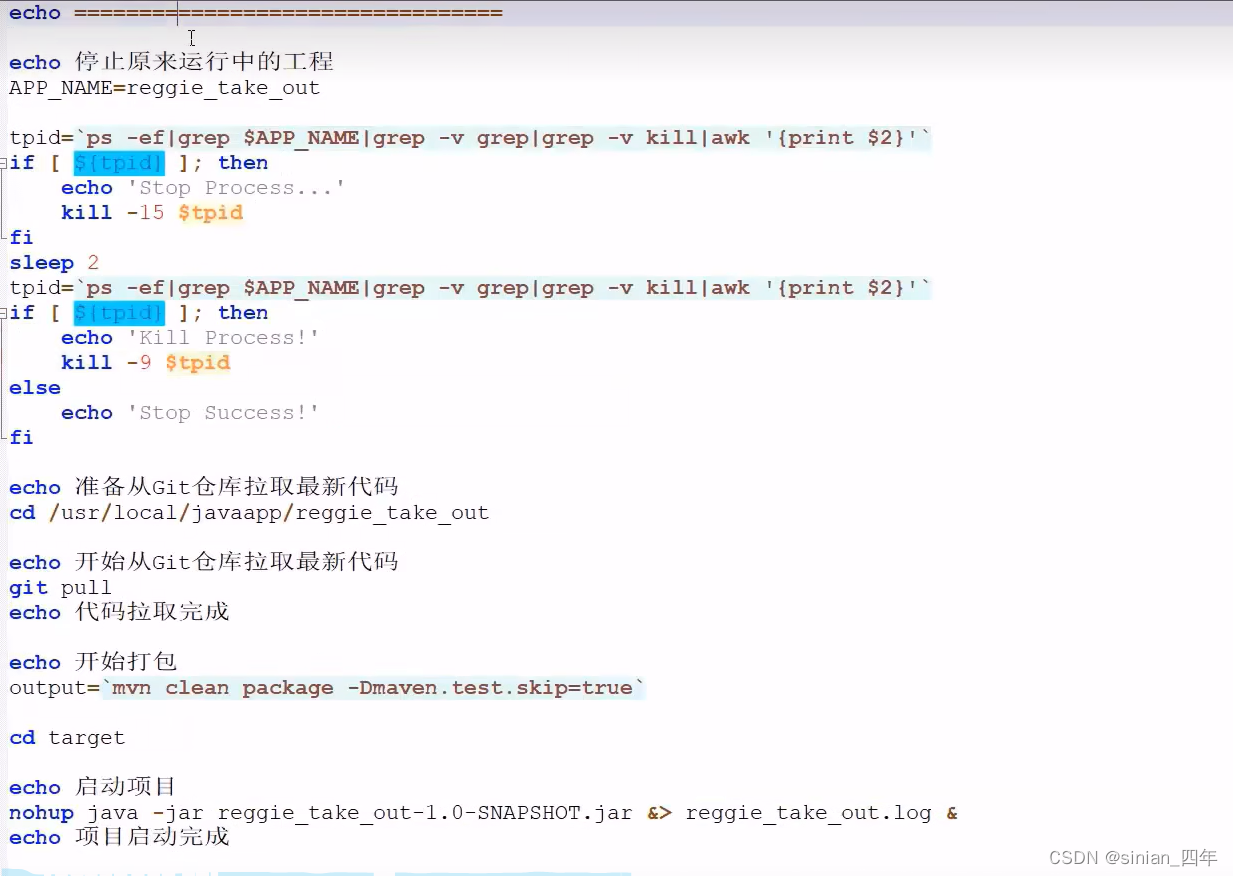Click the 'git pull' command
This screenshot has height=876, width=1233.
61,588
